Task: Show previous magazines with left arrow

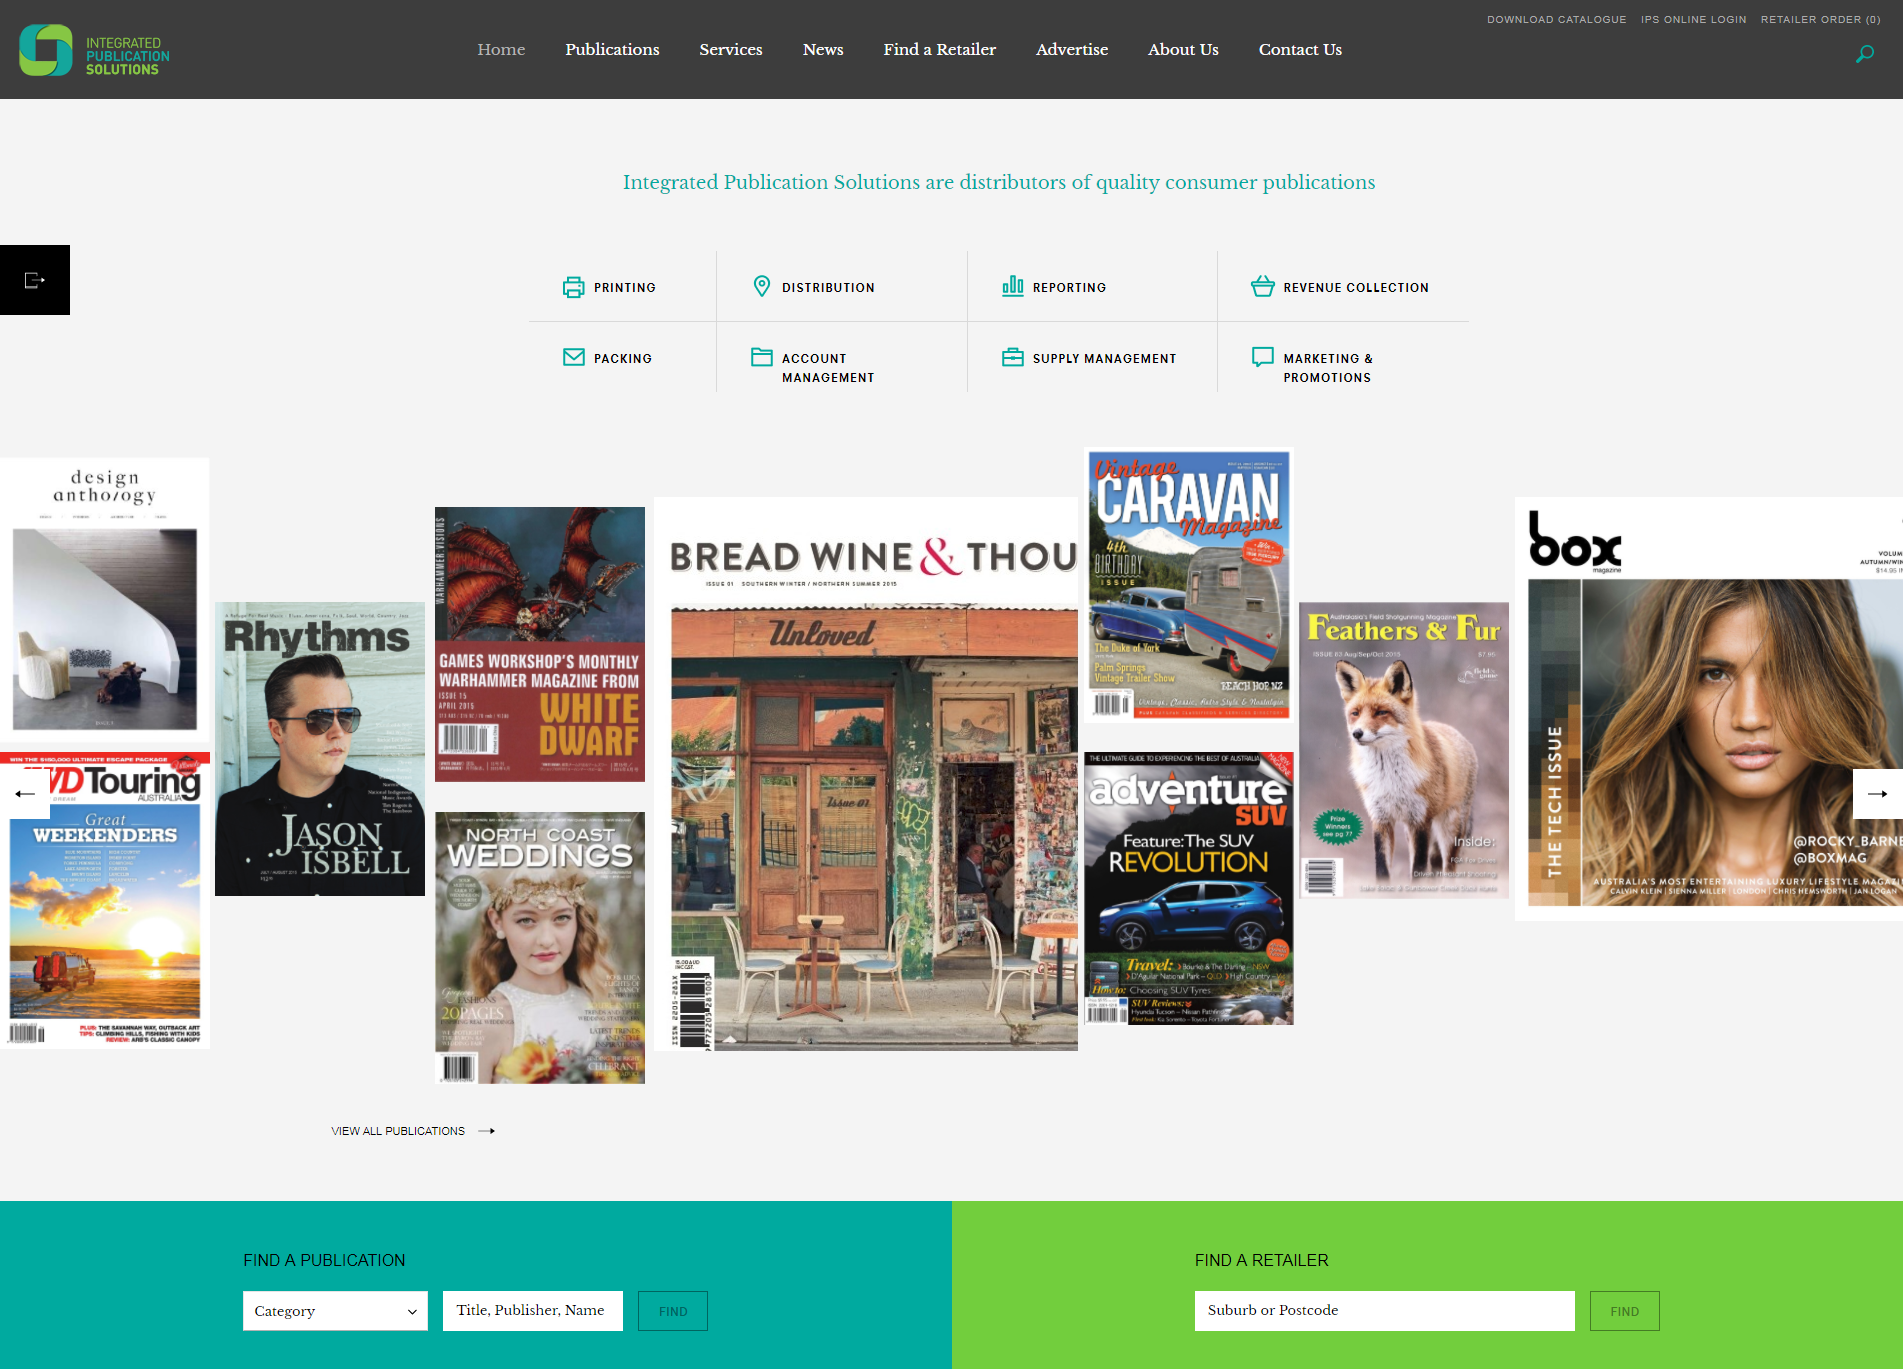Action: tap(25, 794)
